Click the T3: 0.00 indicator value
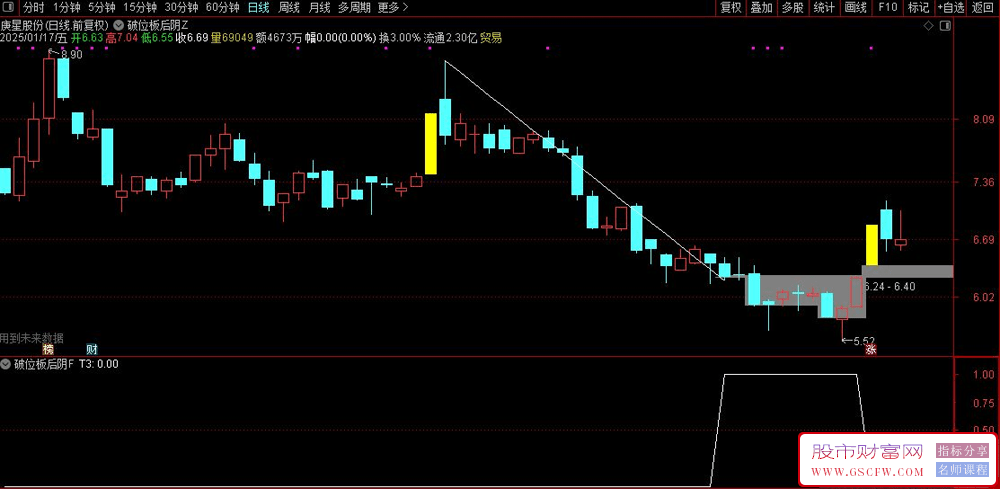The image size is (1000, 489). (x=98, y=365)
